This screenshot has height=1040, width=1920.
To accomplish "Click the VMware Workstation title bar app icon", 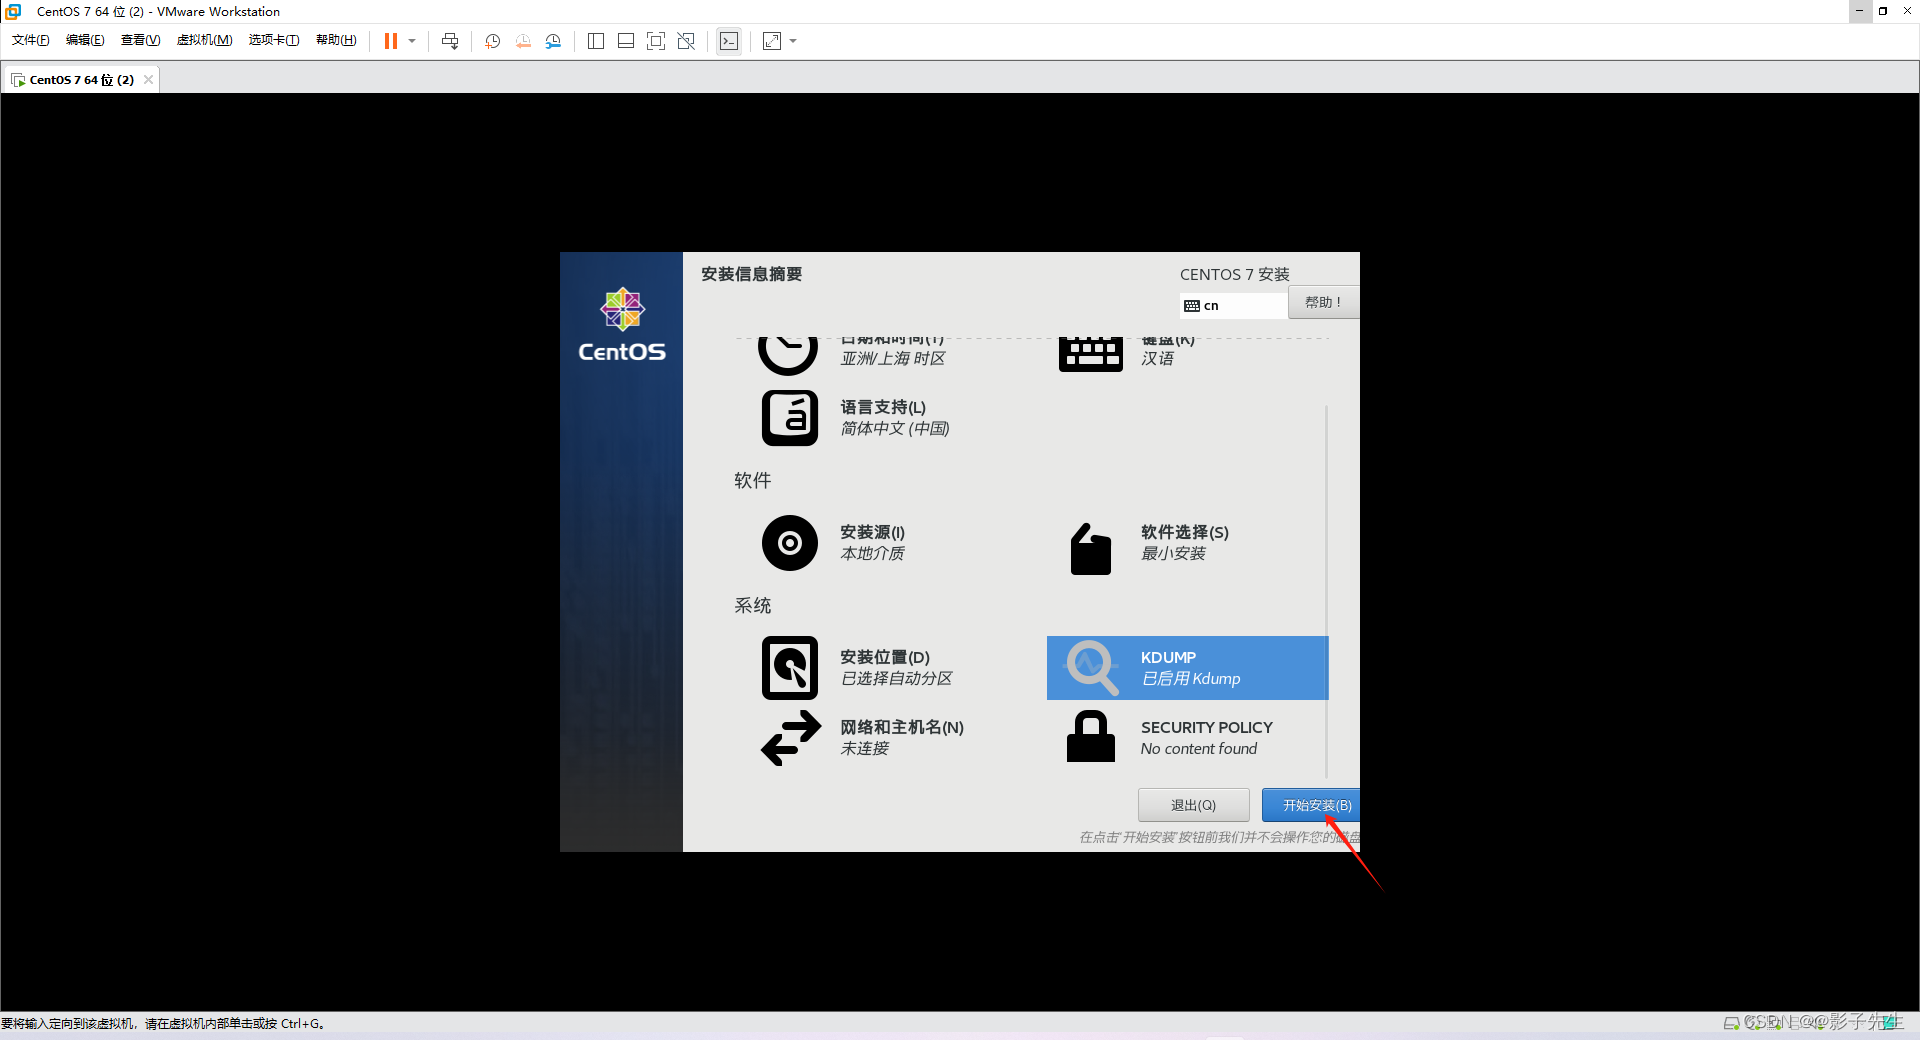I will 14,11.
